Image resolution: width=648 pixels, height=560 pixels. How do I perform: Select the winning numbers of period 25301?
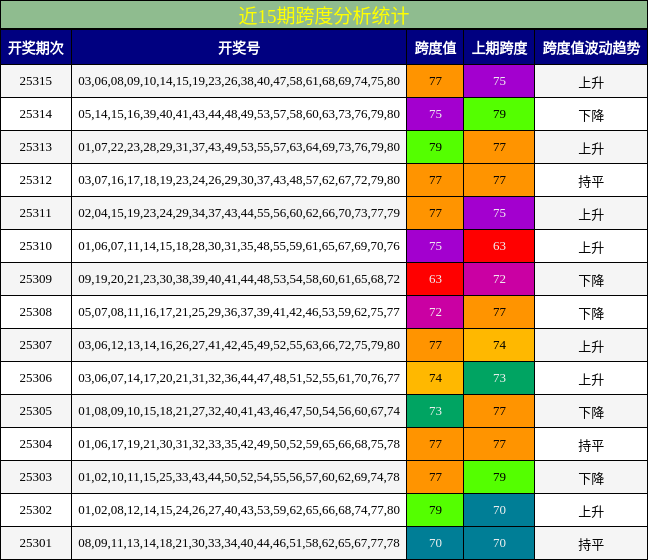click(x=239, y=543)
